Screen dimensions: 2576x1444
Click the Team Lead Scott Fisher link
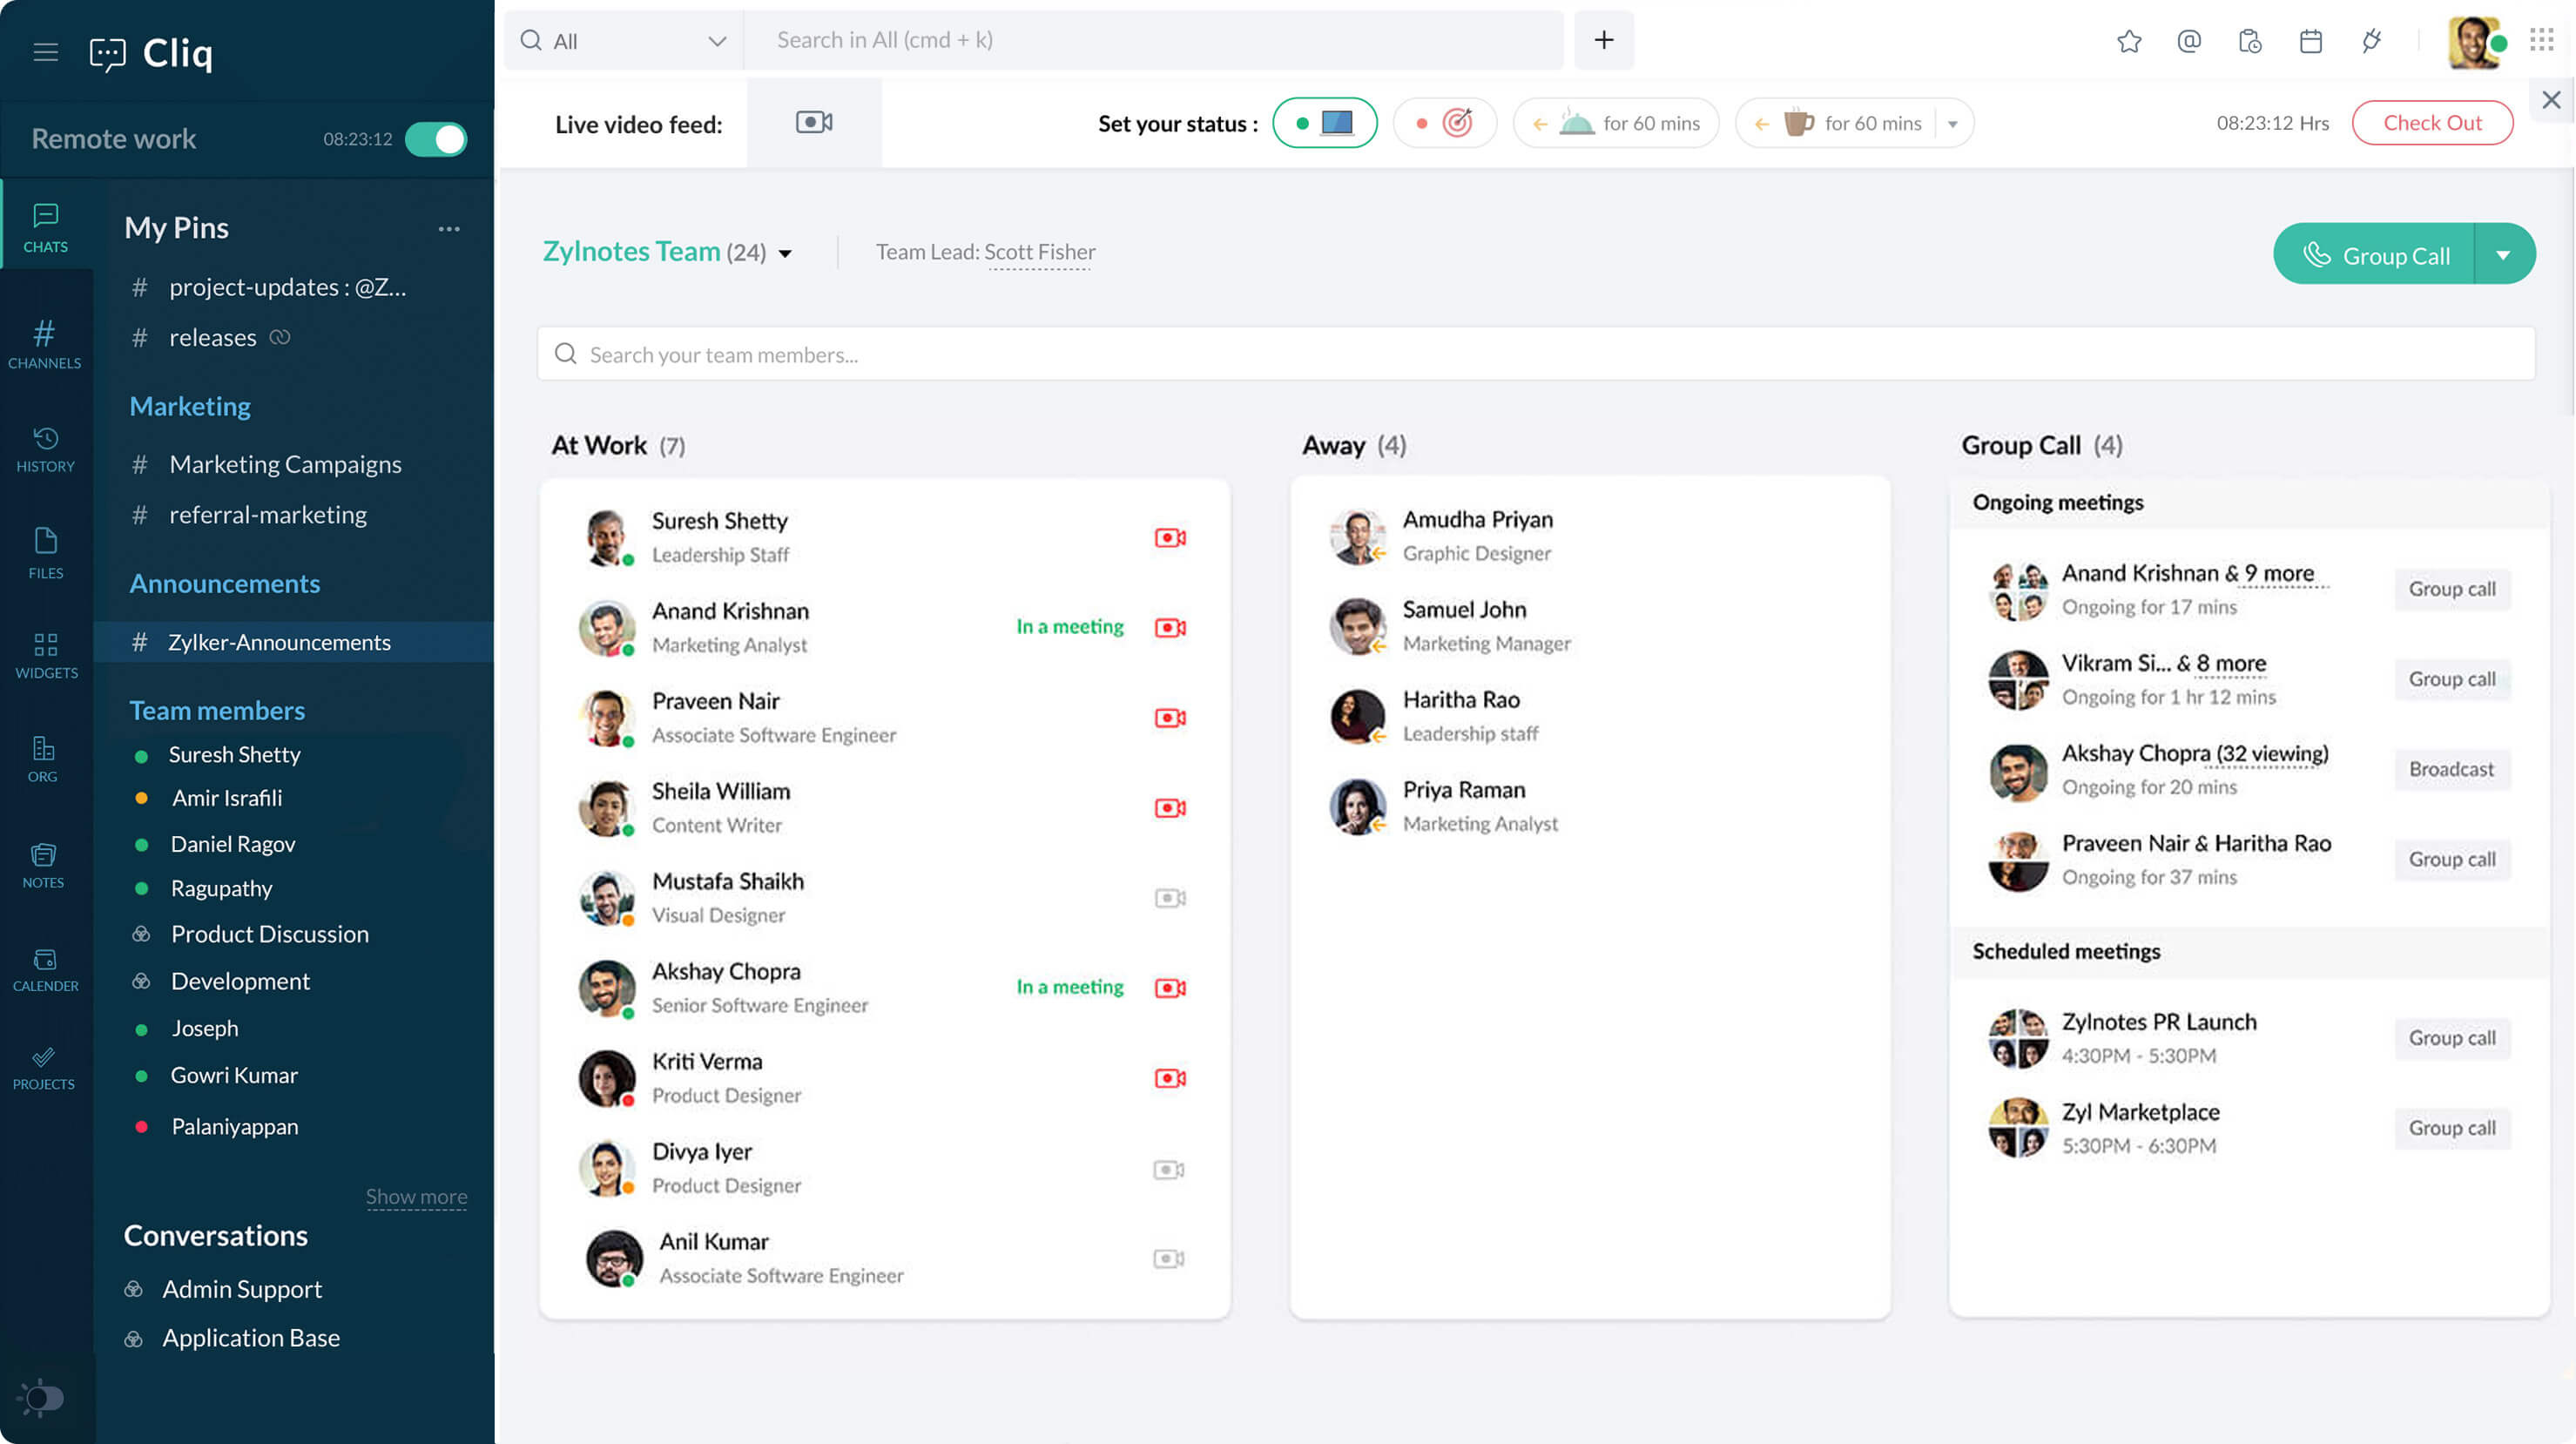[1039, 252]
